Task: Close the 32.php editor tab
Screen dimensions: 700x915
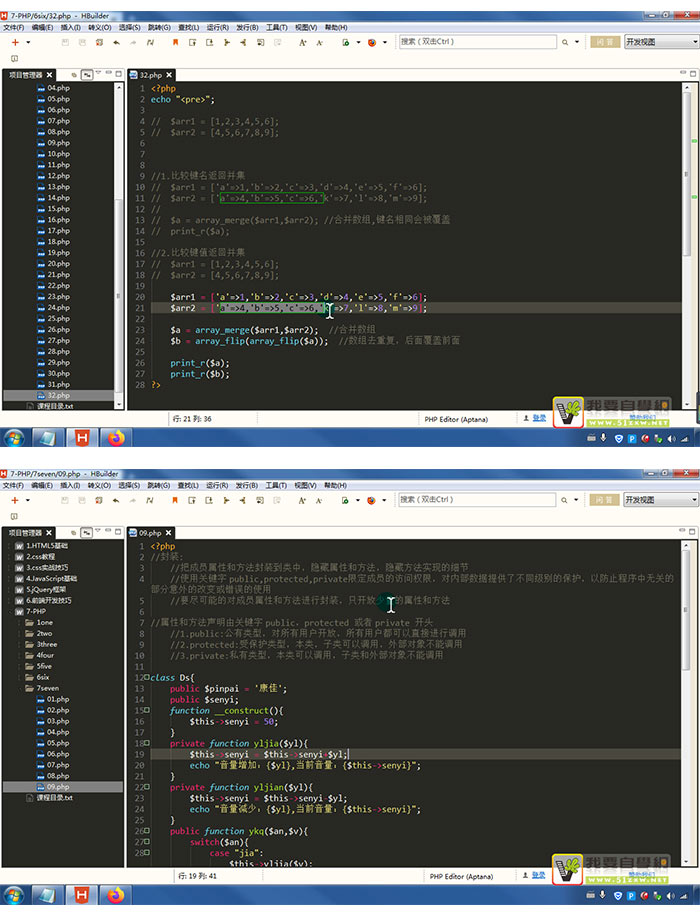Action: click(x=169, y=75)
